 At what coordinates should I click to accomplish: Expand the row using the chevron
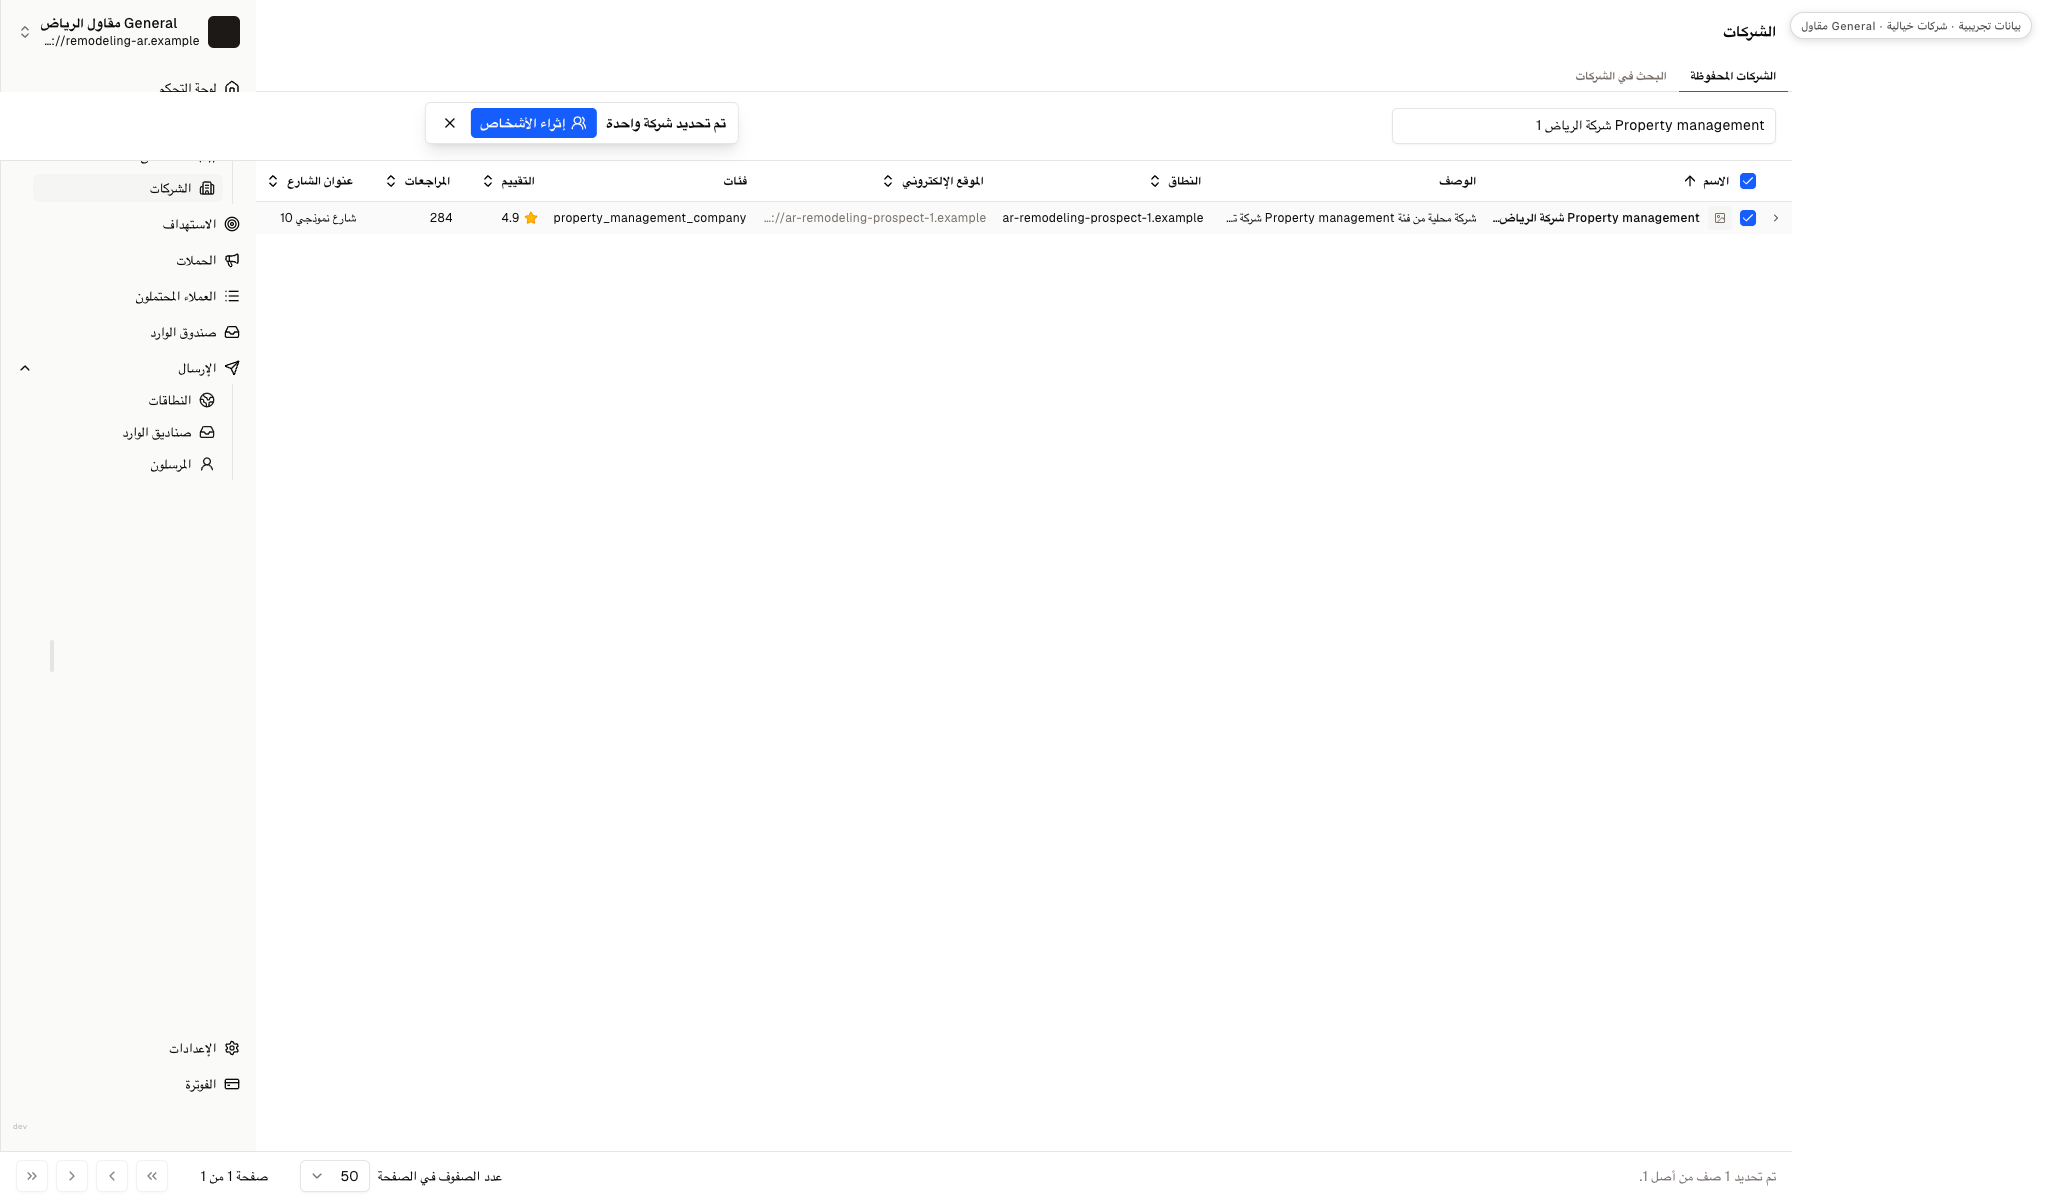click(1776, 218)
